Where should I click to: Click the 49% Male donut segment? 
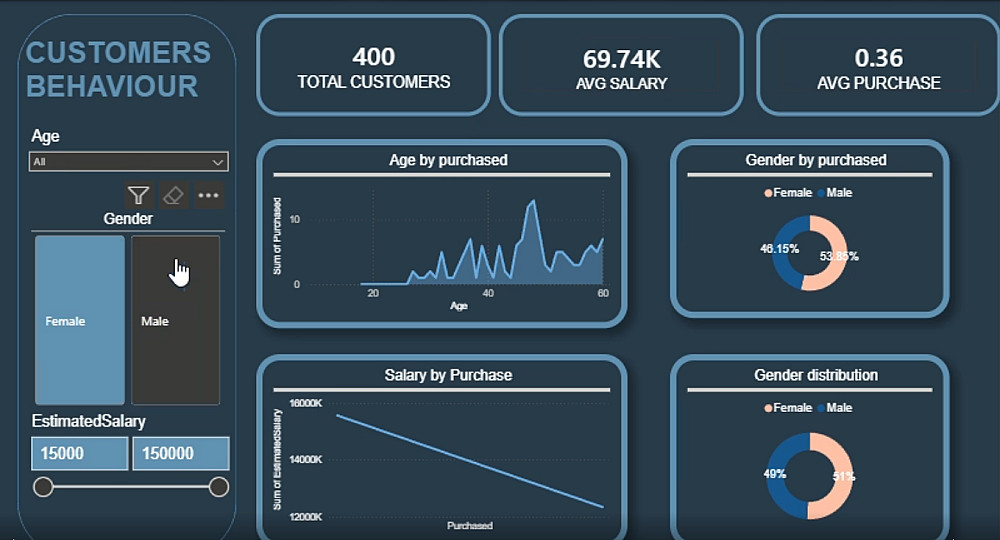(x=776, y=475)
